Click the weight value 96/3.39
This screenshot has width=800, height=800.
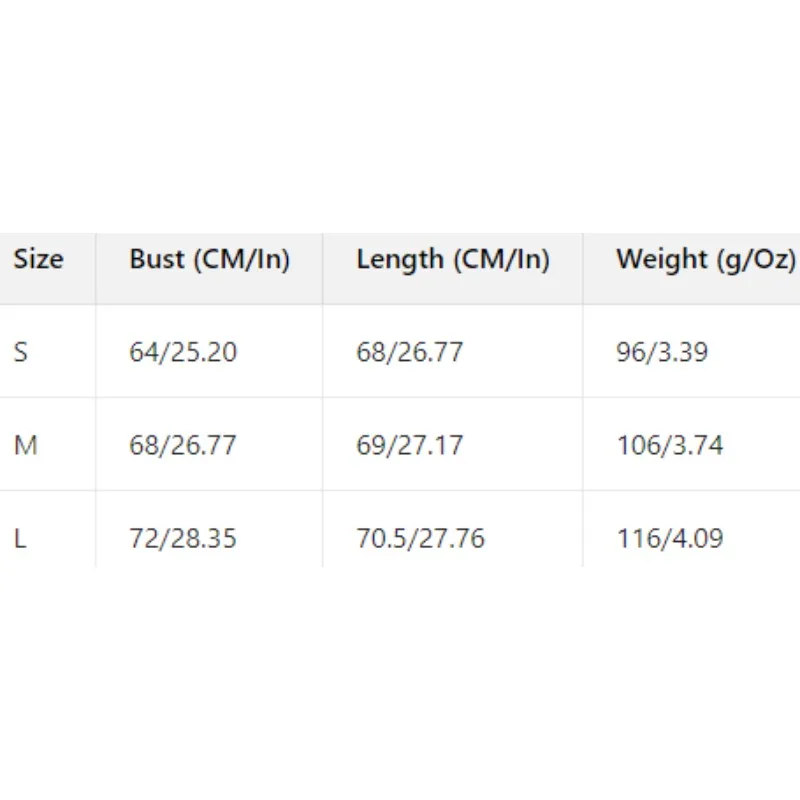tap(662, 352)
